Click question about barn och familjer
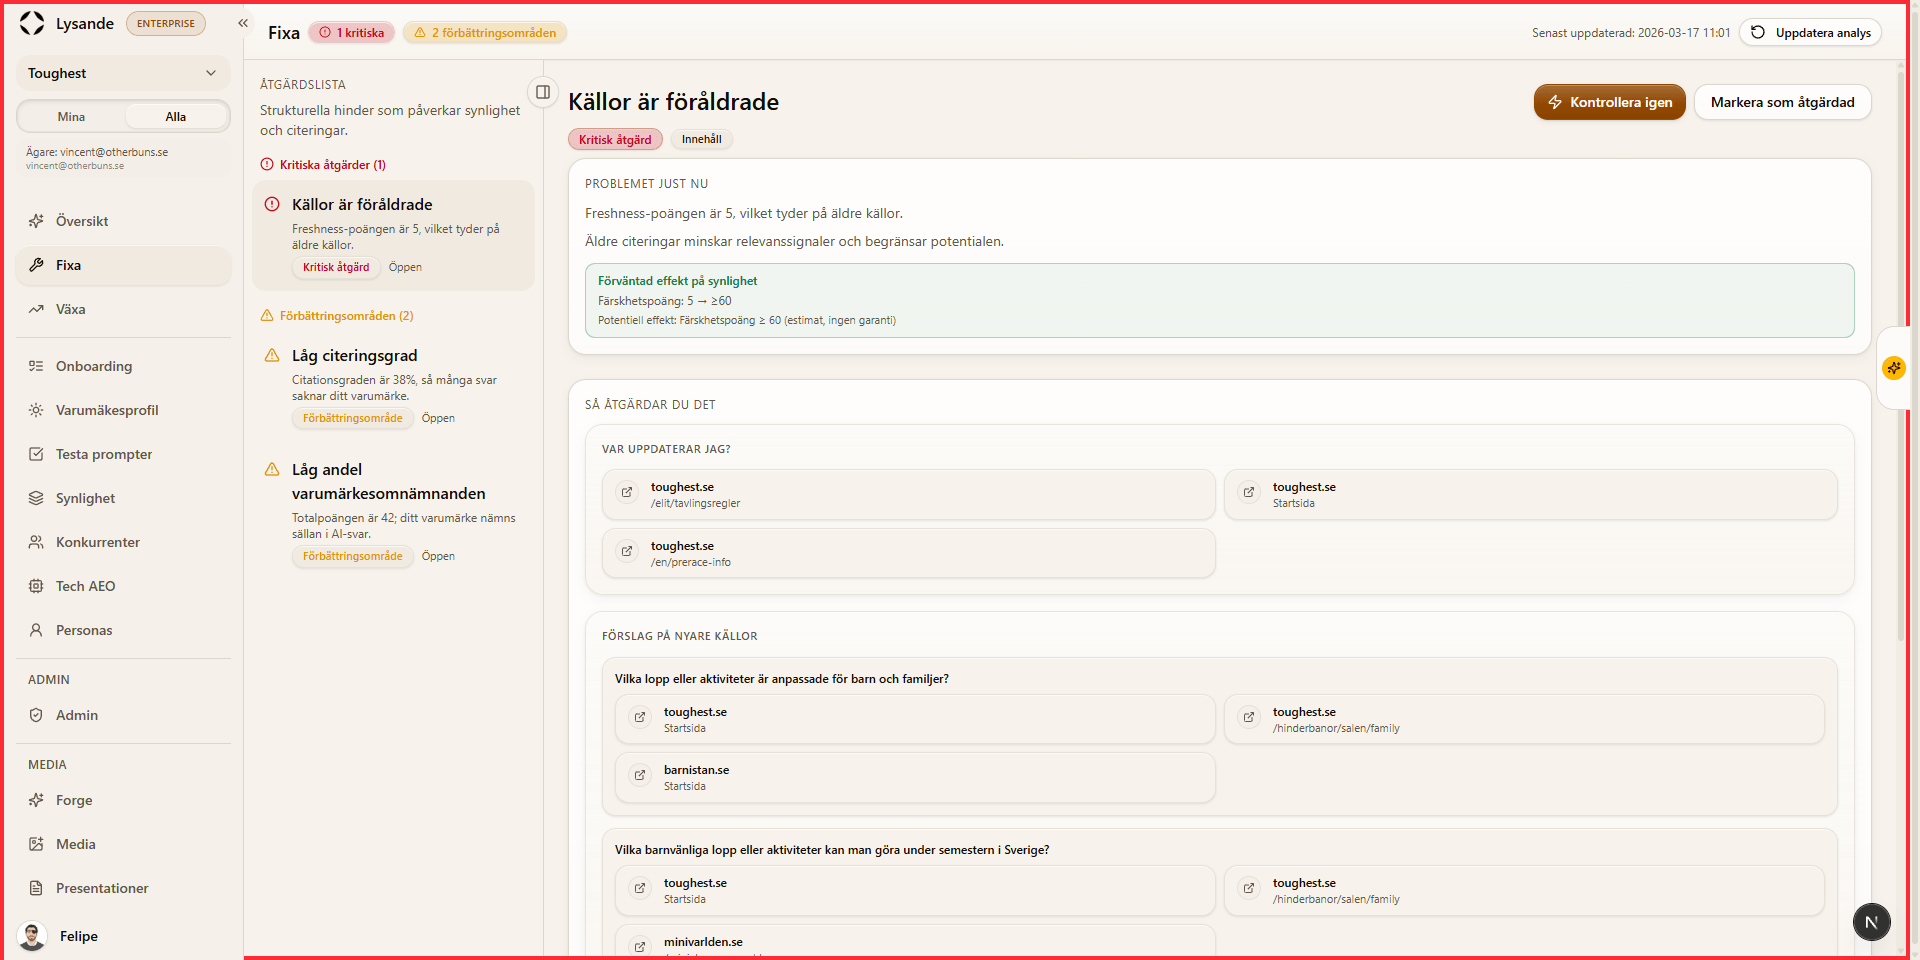1920x960 pixels. pyautogui.click(x=781, y=679)
